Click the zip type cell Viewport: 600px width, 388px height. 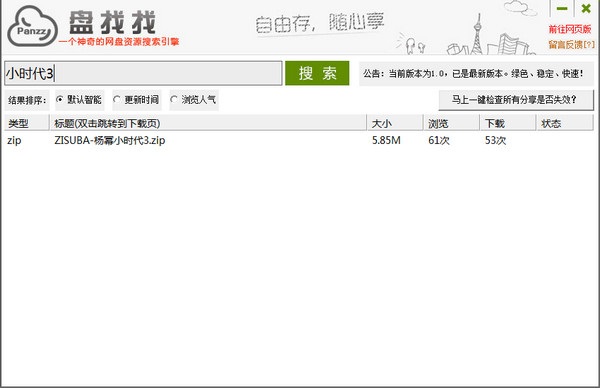coord(14,140)
